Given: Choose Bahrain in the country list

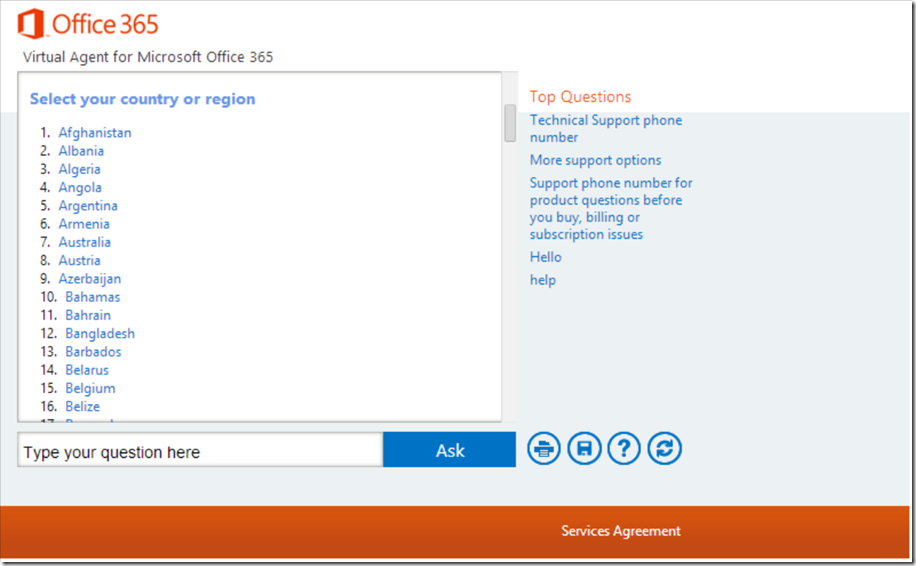Looking at the screenshot, I should point(88,315).
